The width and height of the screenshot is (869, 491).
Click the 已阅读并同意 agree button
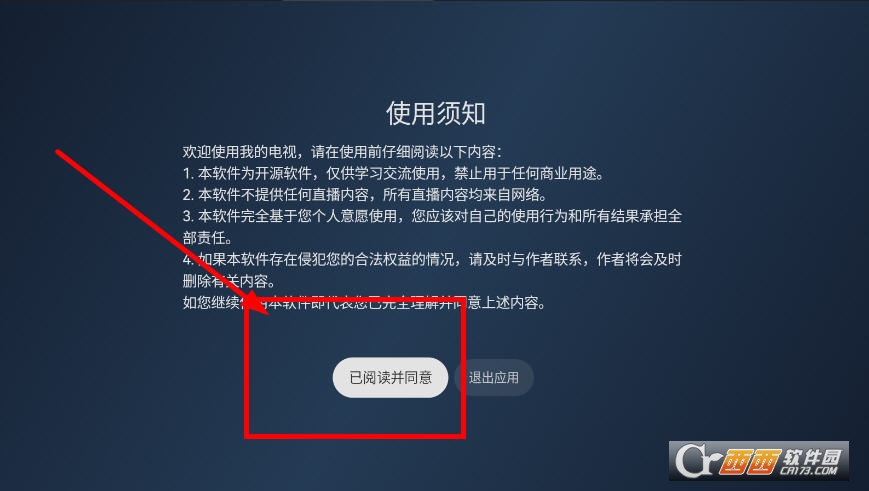click(x=390, y=377)
